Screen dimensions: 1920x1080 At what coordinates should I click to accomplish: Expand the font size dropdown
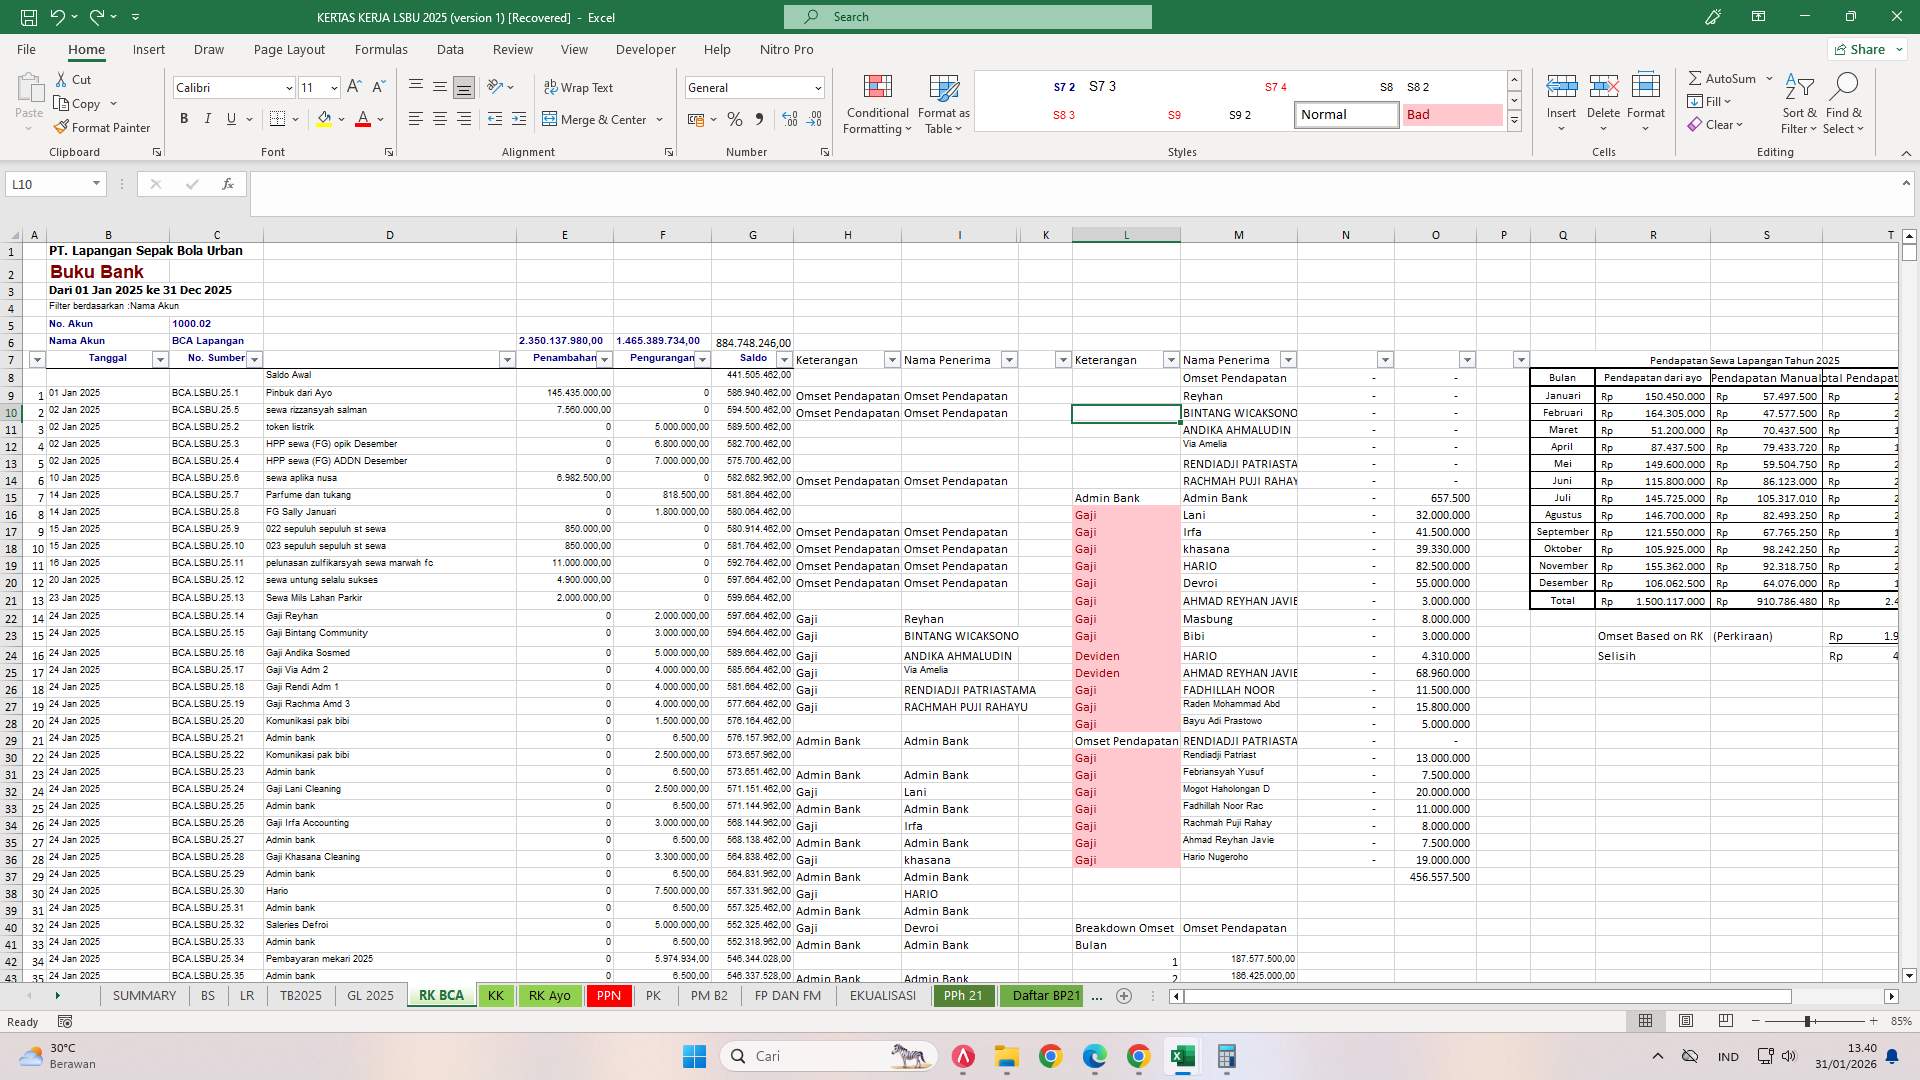pyautogui.click(x=335, y=88)
